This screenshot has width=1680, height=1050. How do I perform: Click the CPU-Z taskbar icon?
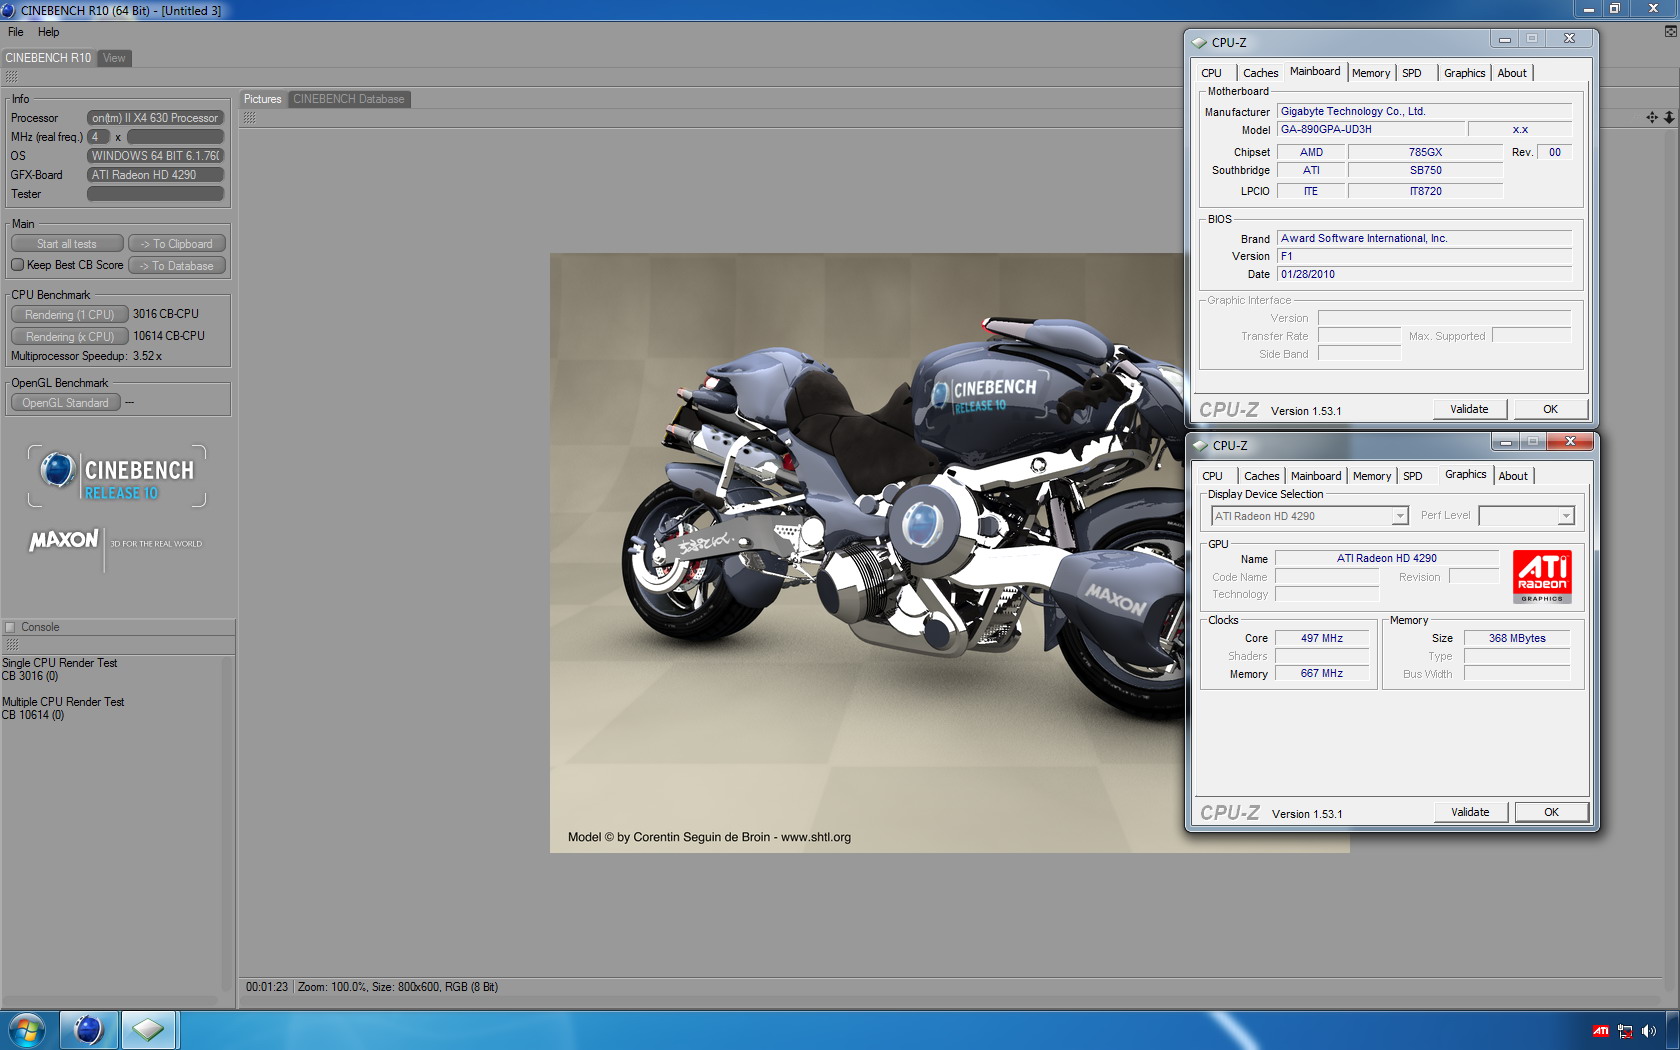click(x=148, y=1029)
